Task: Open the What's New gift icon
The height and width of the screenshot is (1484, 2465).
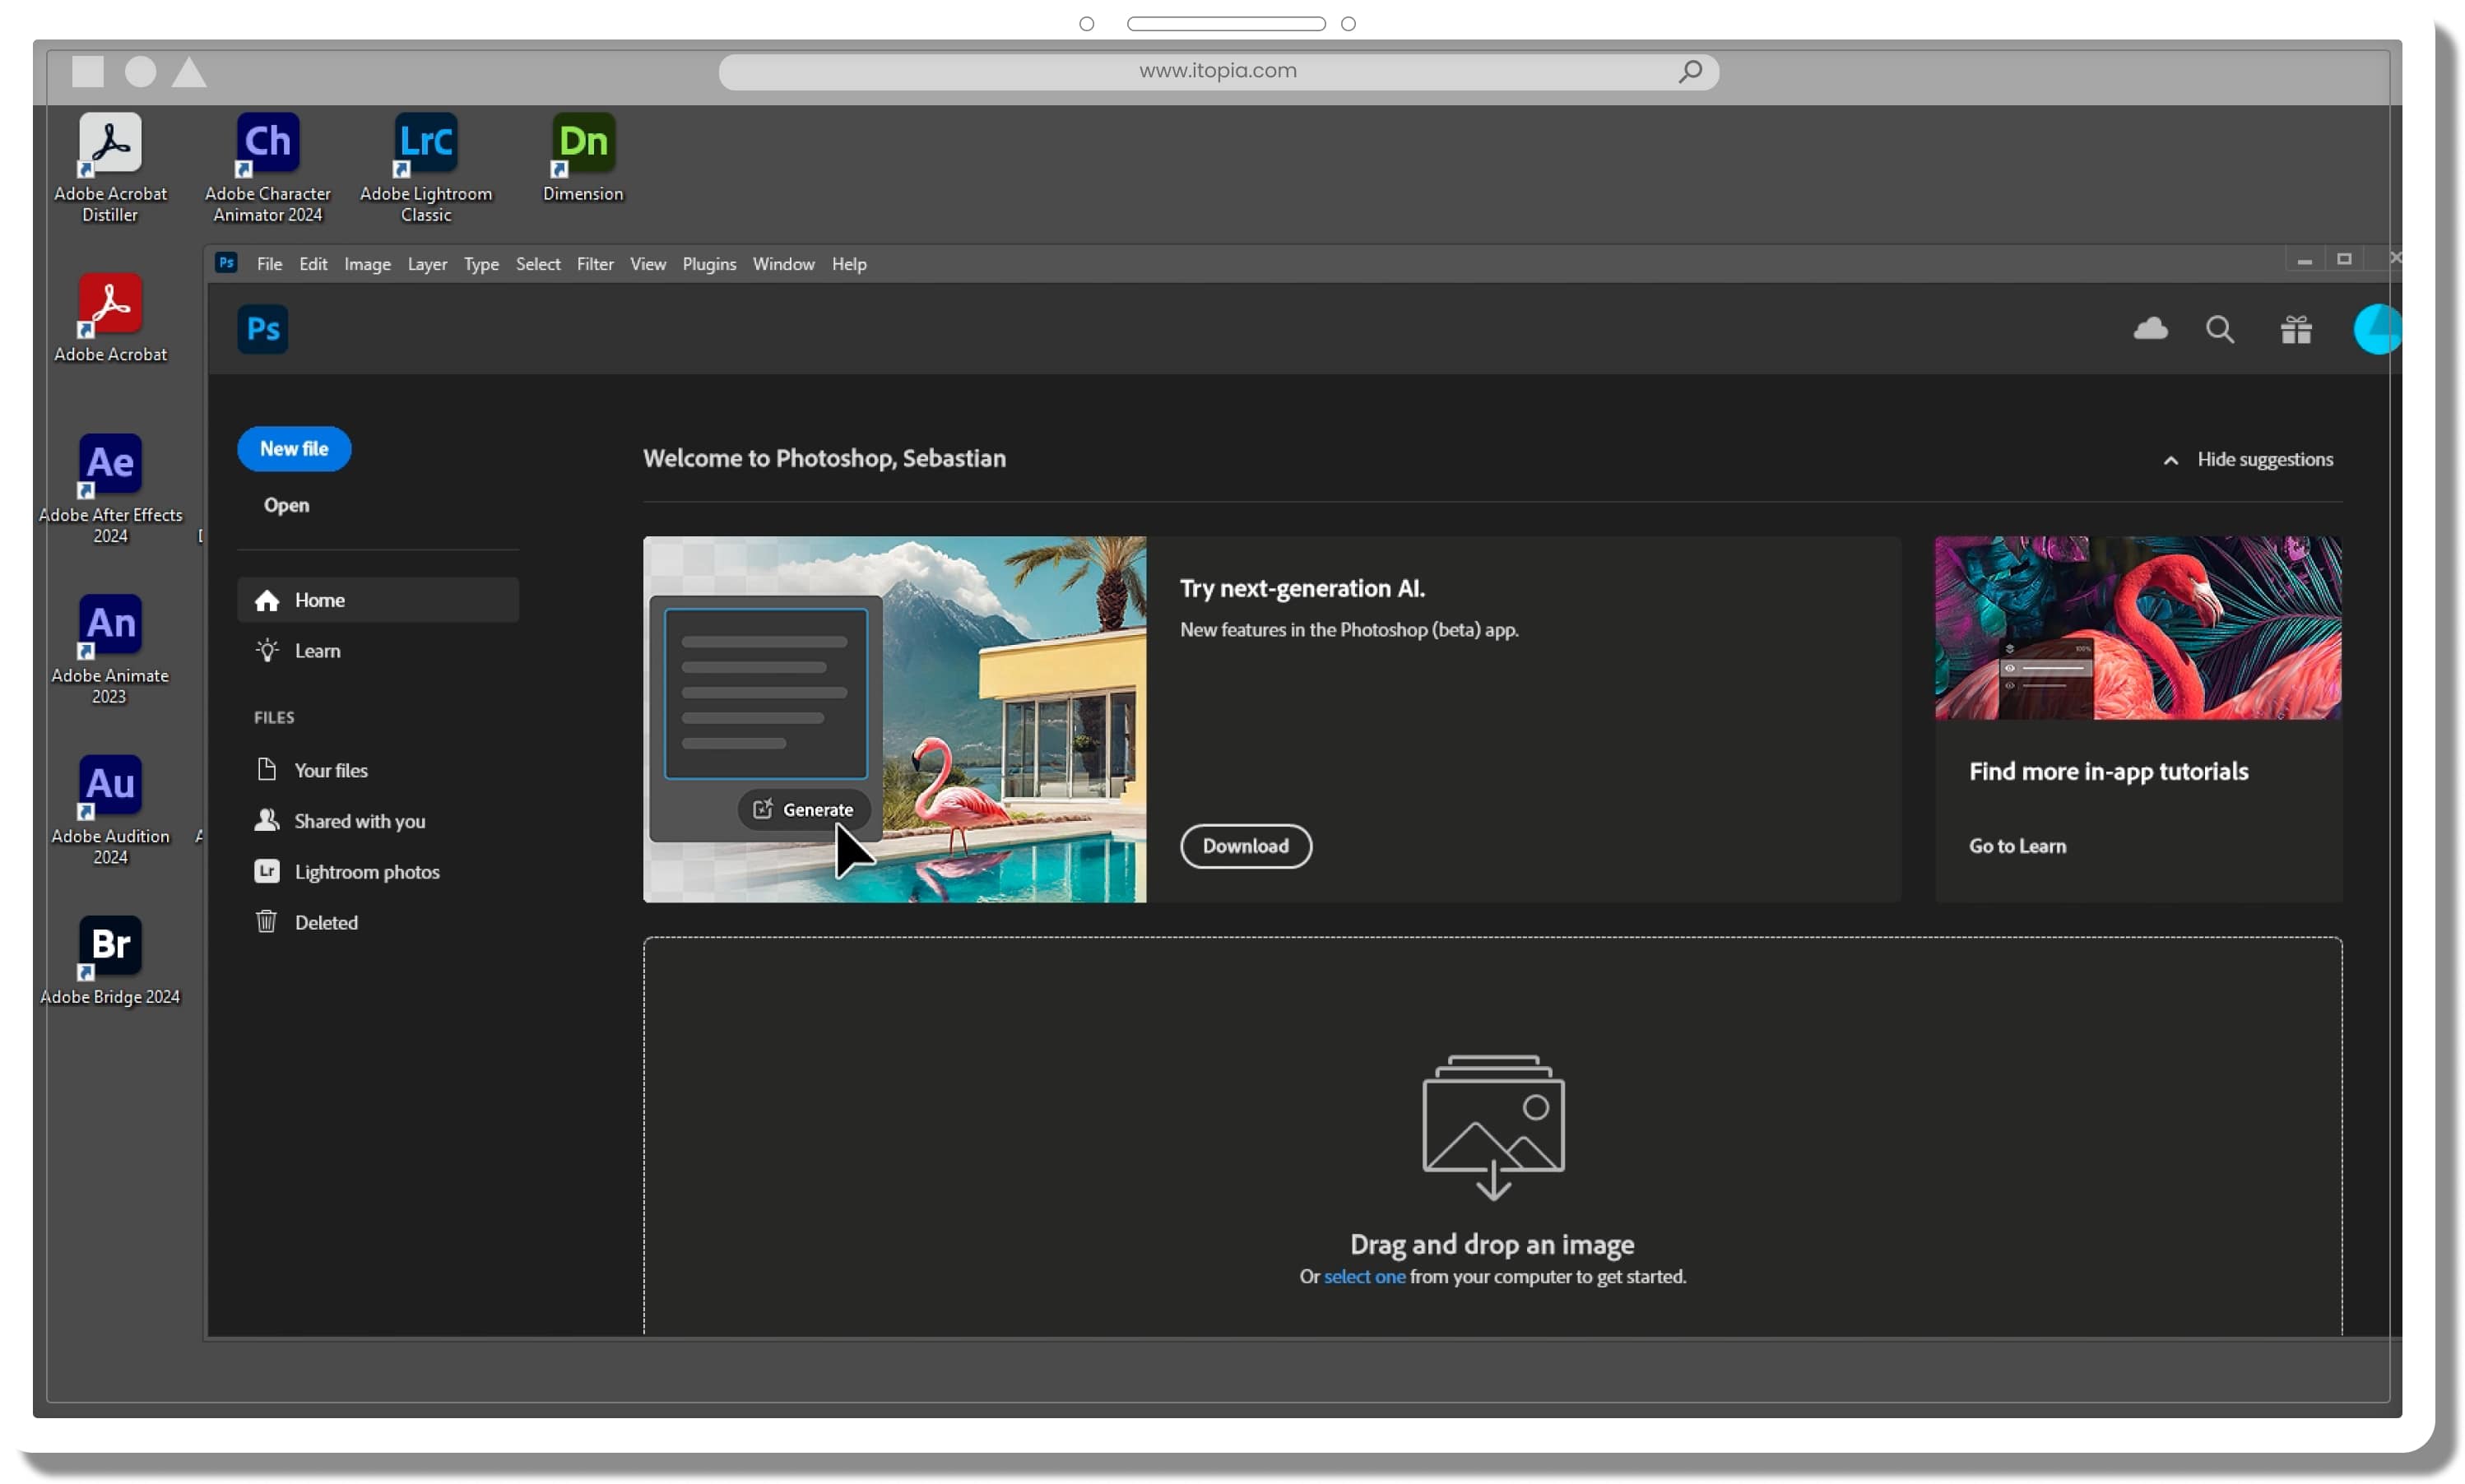Action: [x=2295, y=329]
